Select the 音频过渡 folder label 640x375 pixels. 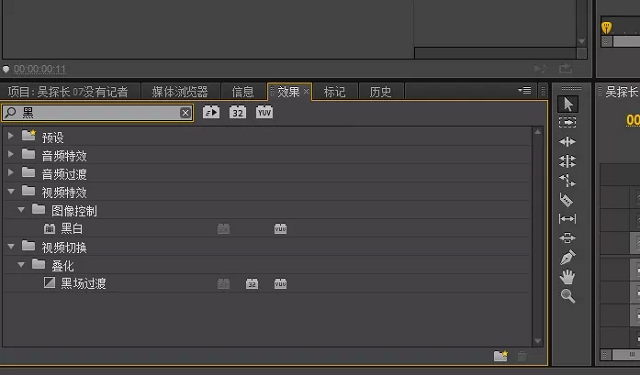click(x=64, y=175)
